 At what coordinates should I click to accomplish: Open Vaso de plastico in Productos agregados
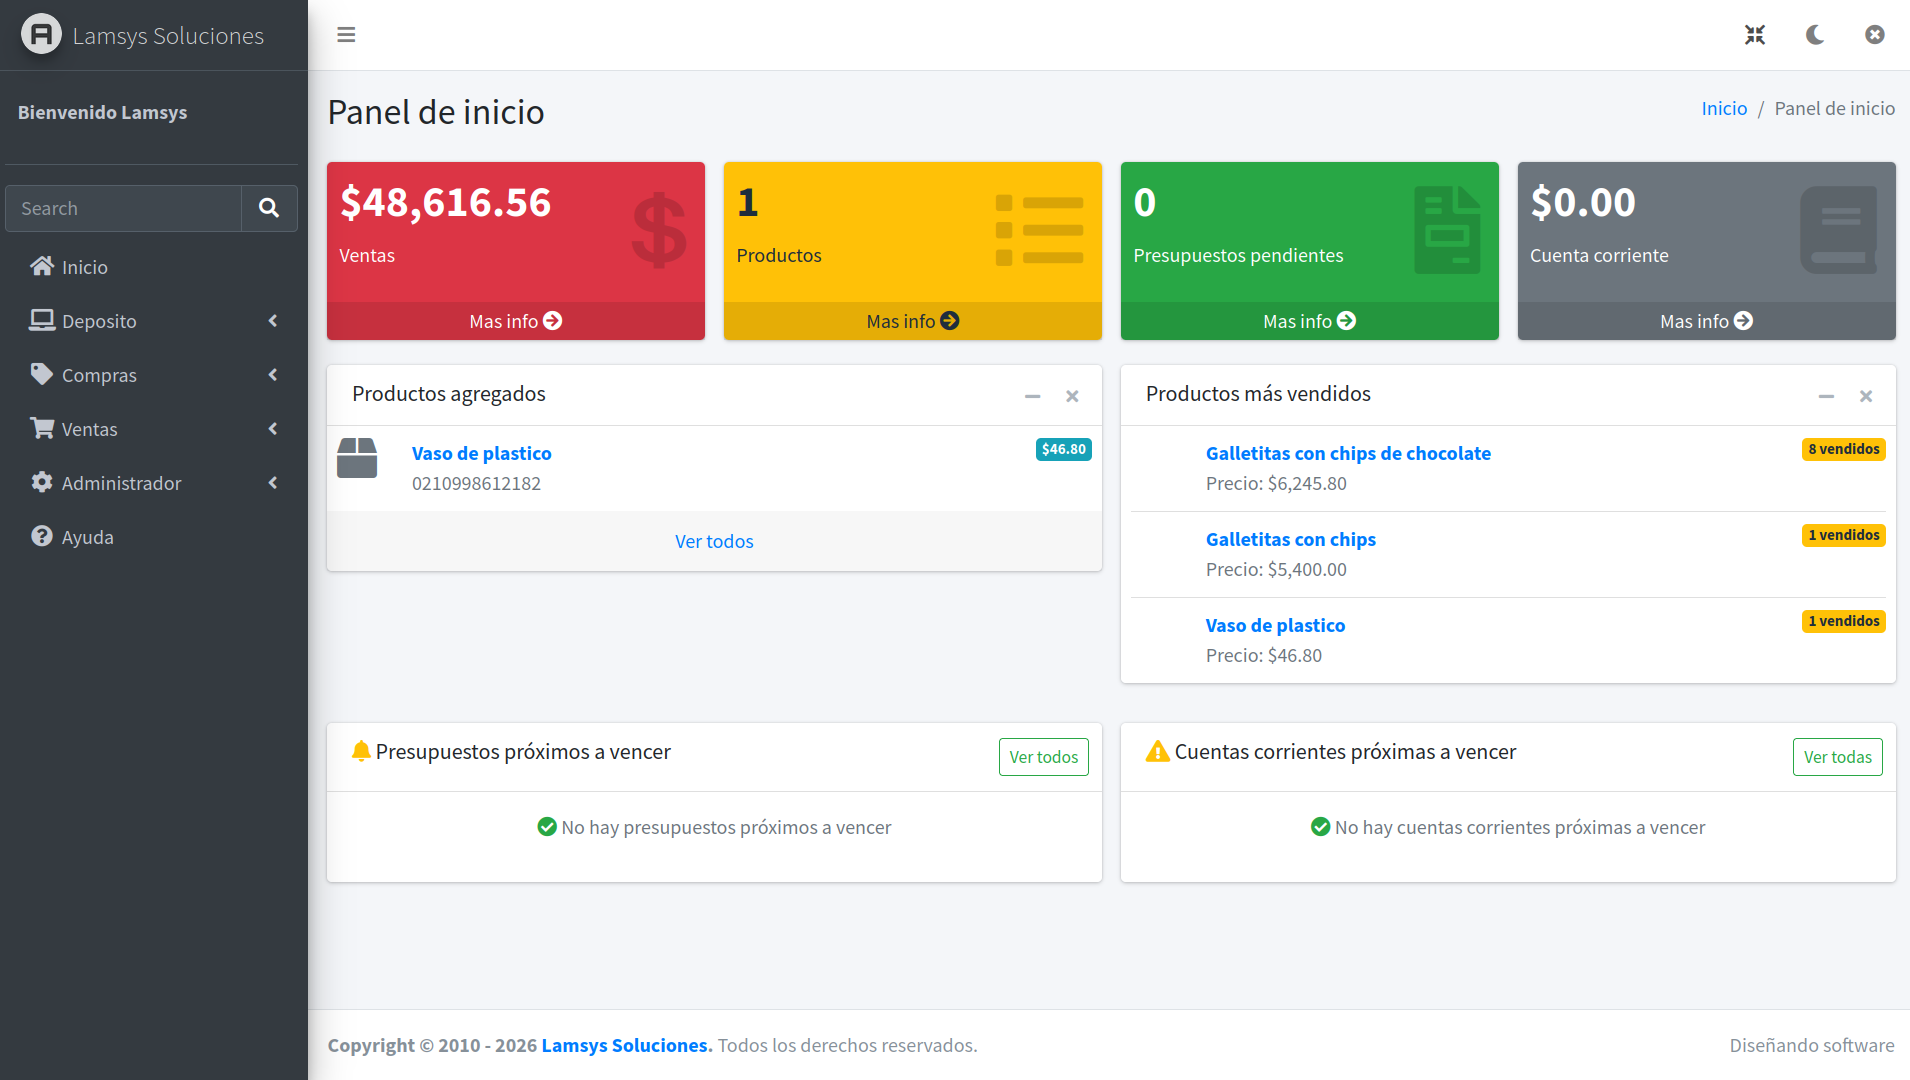click(x=481, y=453)
